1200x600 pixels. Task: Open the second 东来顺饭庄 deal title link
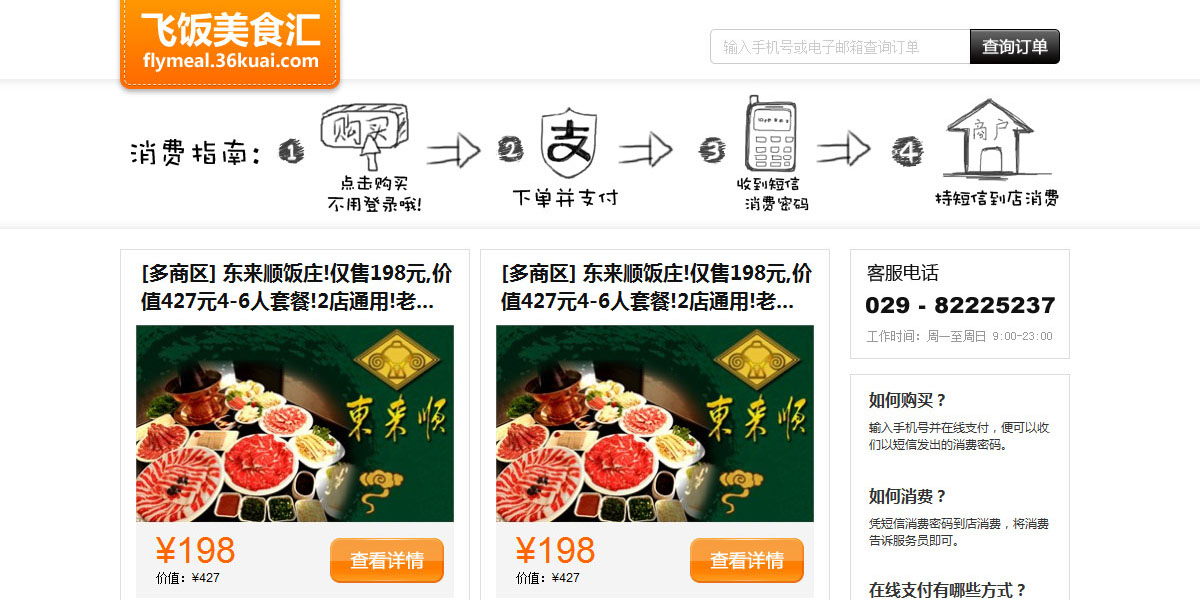pos(655,287)
